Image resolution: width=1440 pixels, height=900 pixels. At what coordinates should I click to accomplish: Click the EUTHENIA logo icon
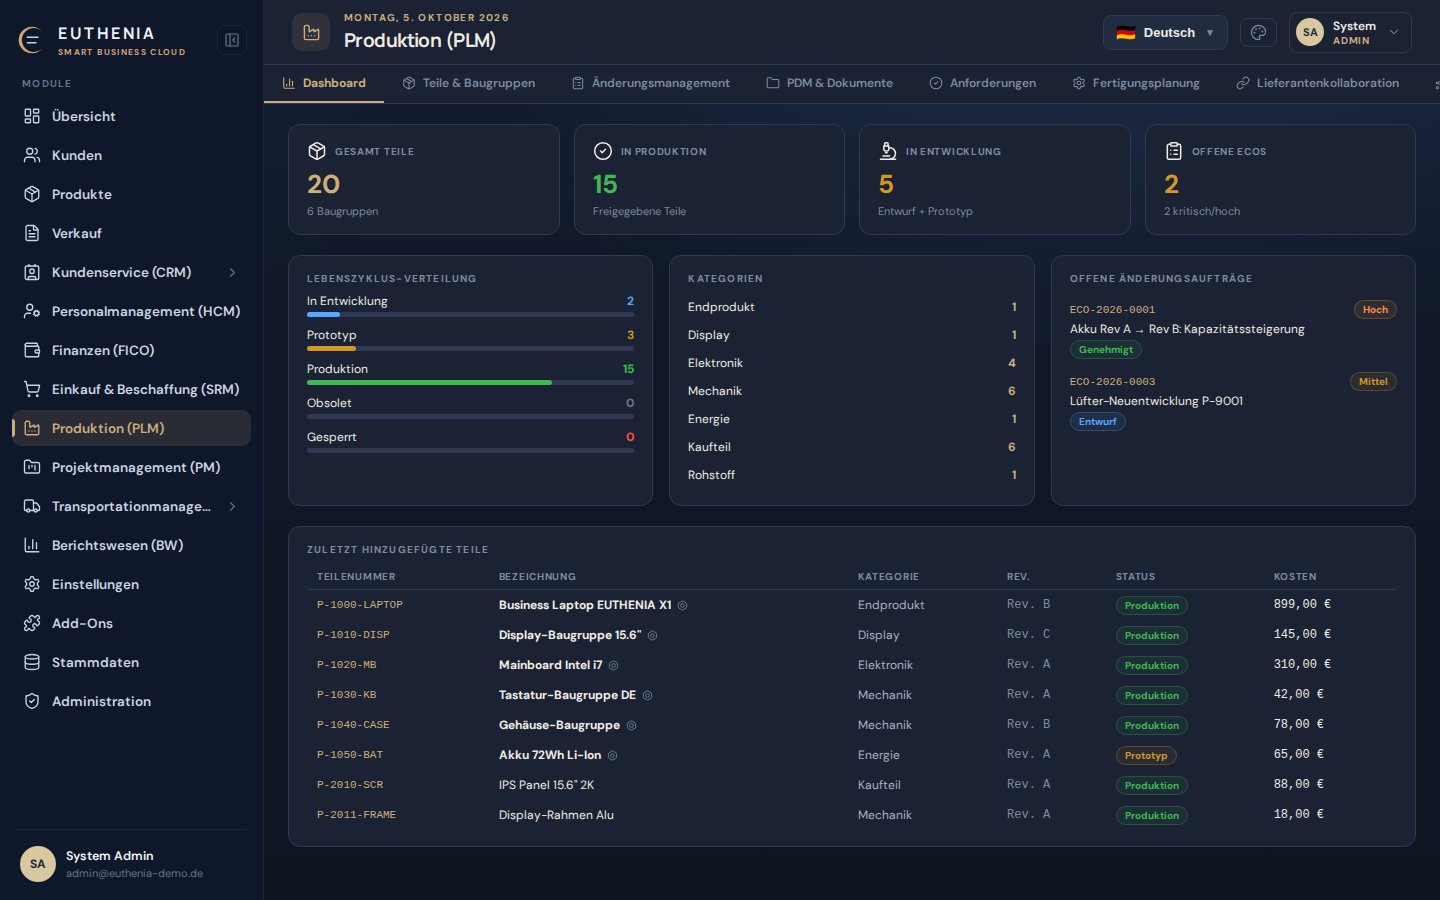pyautogui.click(x=31, y=40)
